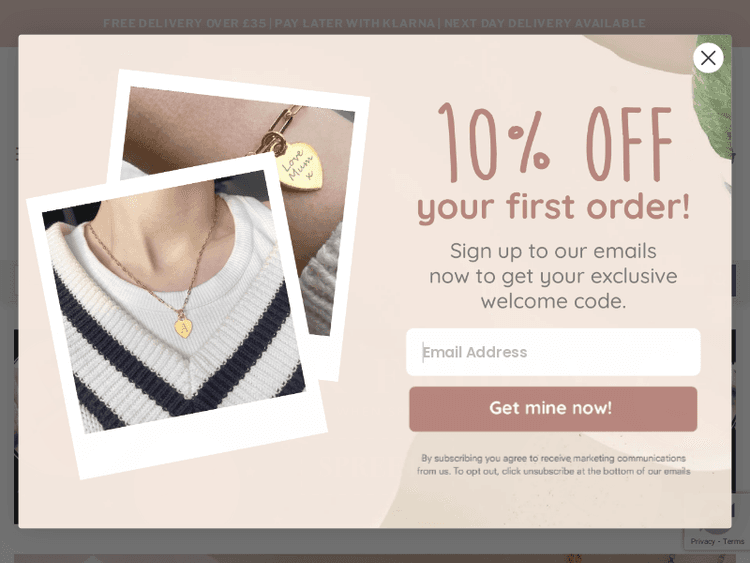
Task: Click the hamburger menu dots behind popup edge
Action: [x=17, y=154]
